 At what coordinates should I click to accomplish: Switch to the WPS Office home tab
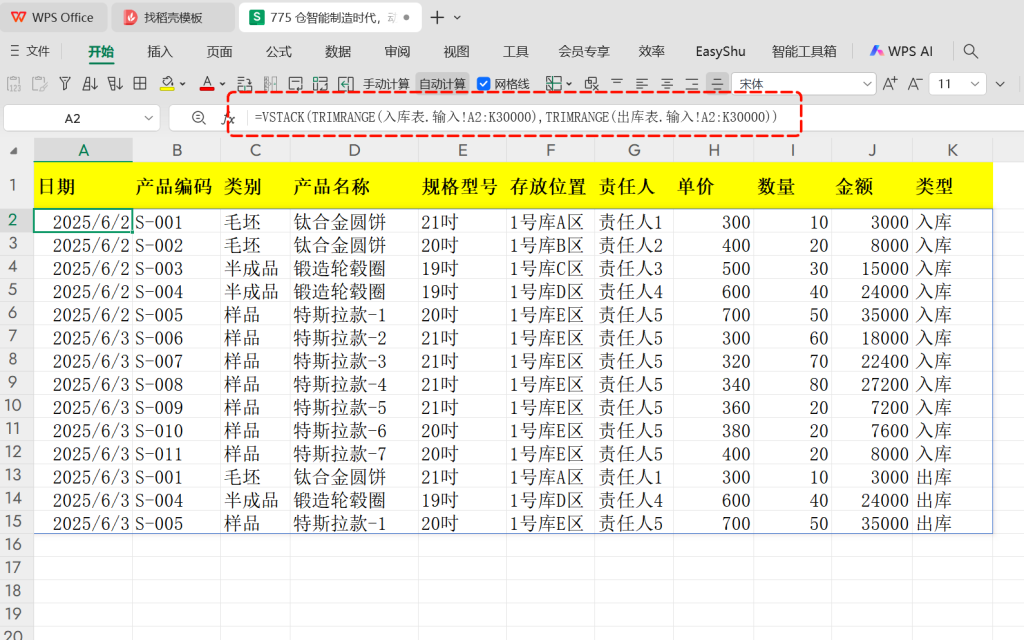(52, 18)
